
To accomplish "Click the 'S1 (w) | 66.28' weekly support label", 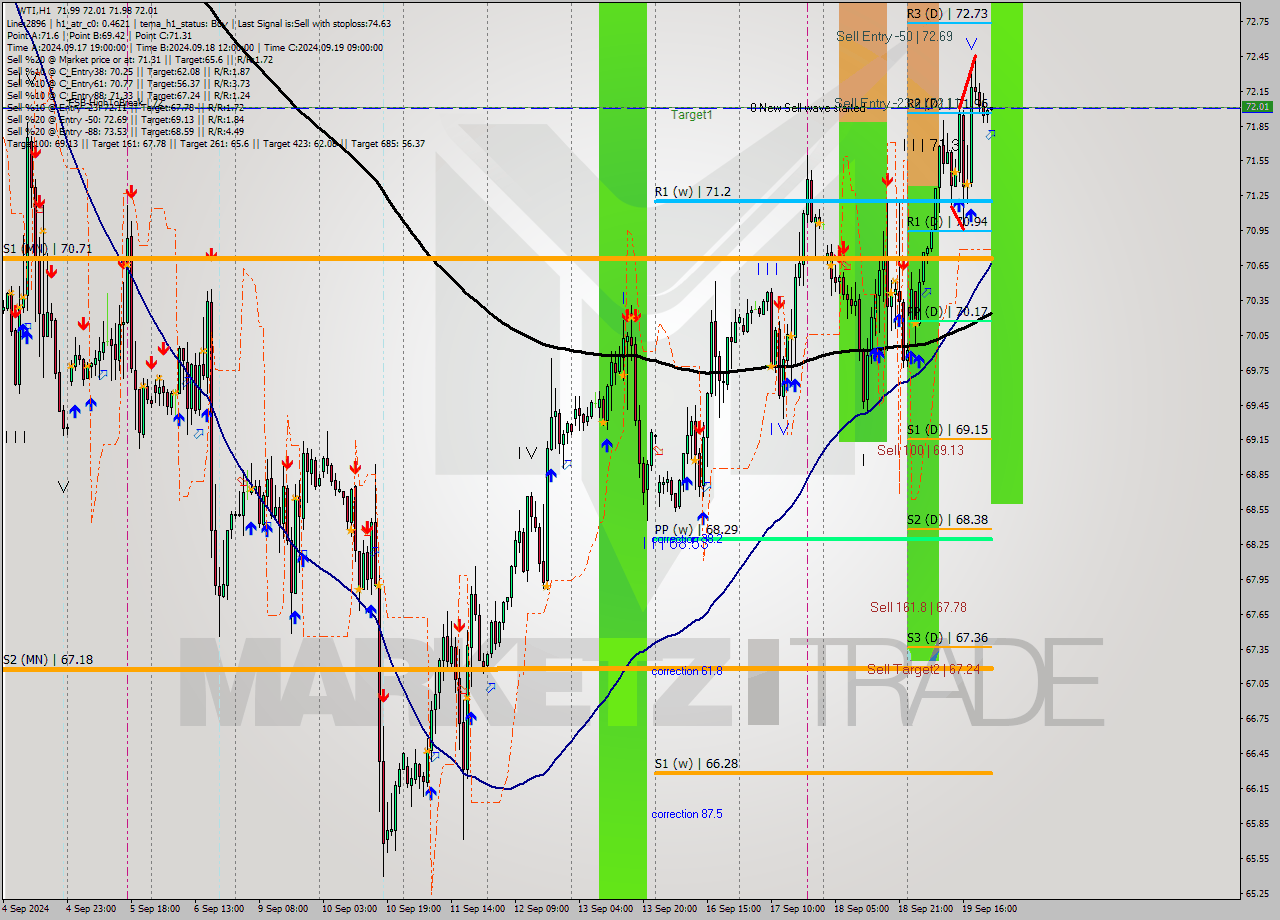I will point(696,764).
